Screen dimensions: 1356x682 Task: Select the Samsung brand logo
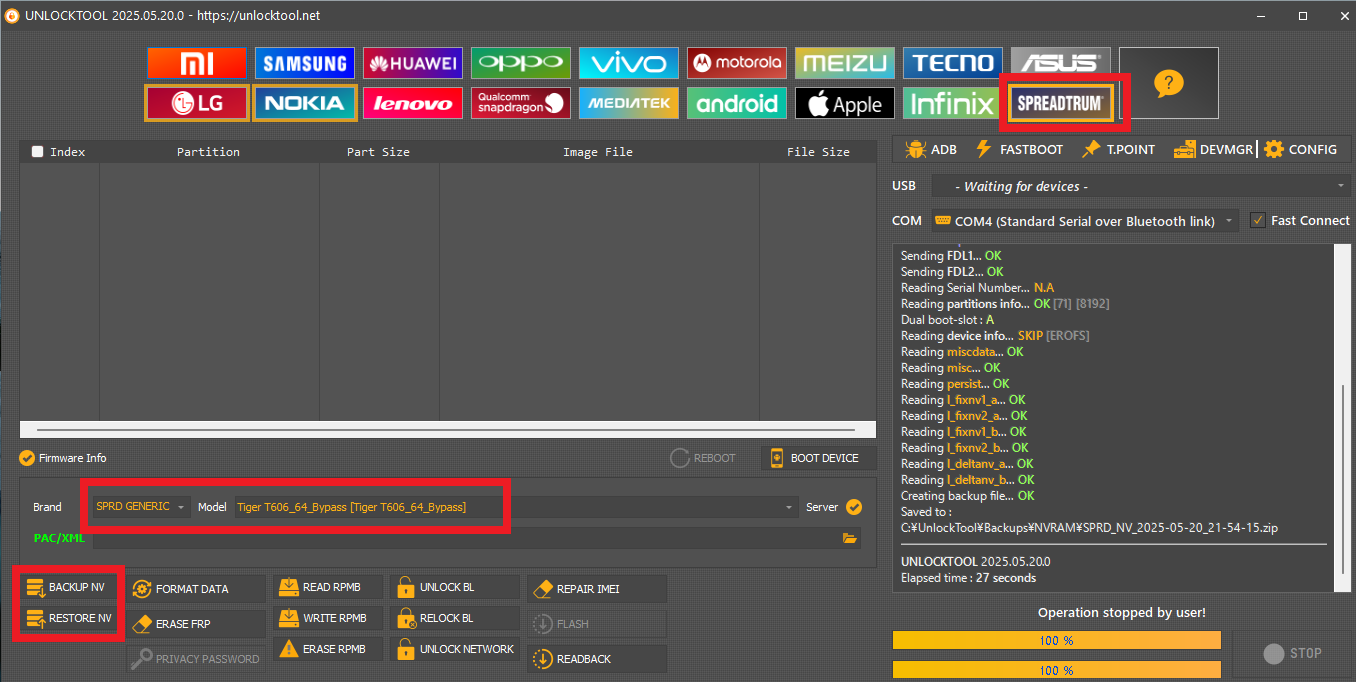click(304, 64)
